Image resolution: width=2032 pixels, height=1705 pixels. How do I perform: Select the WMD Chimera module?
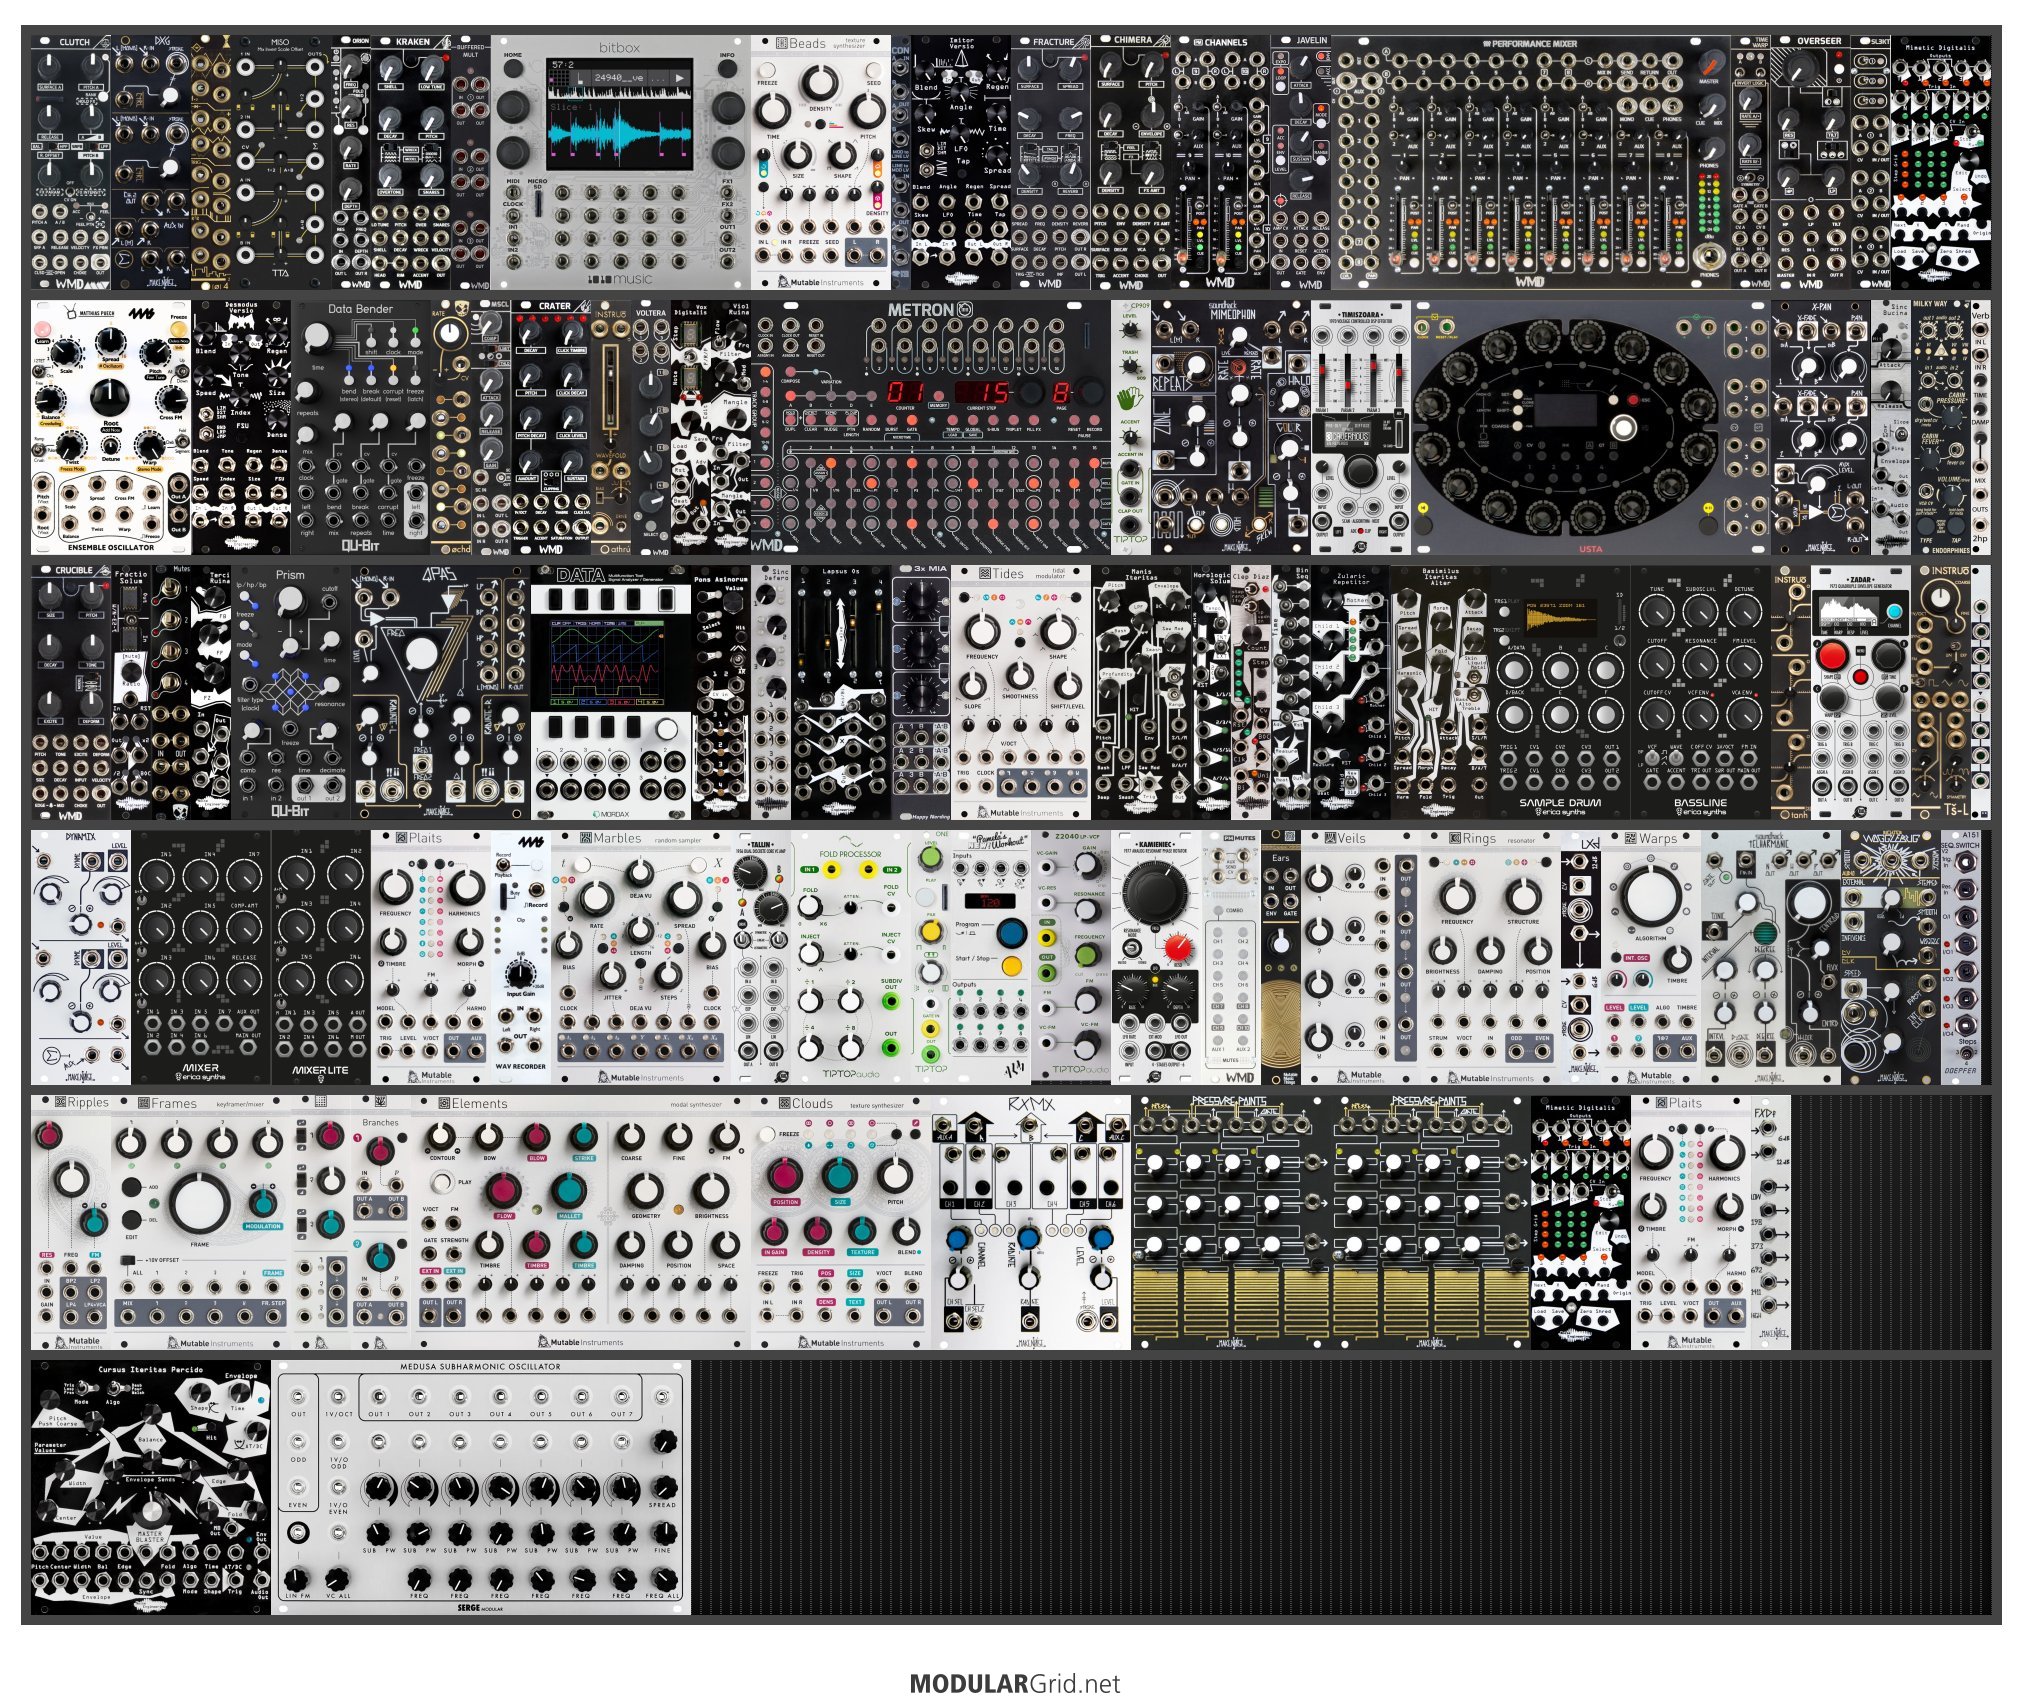(1131, 162)
